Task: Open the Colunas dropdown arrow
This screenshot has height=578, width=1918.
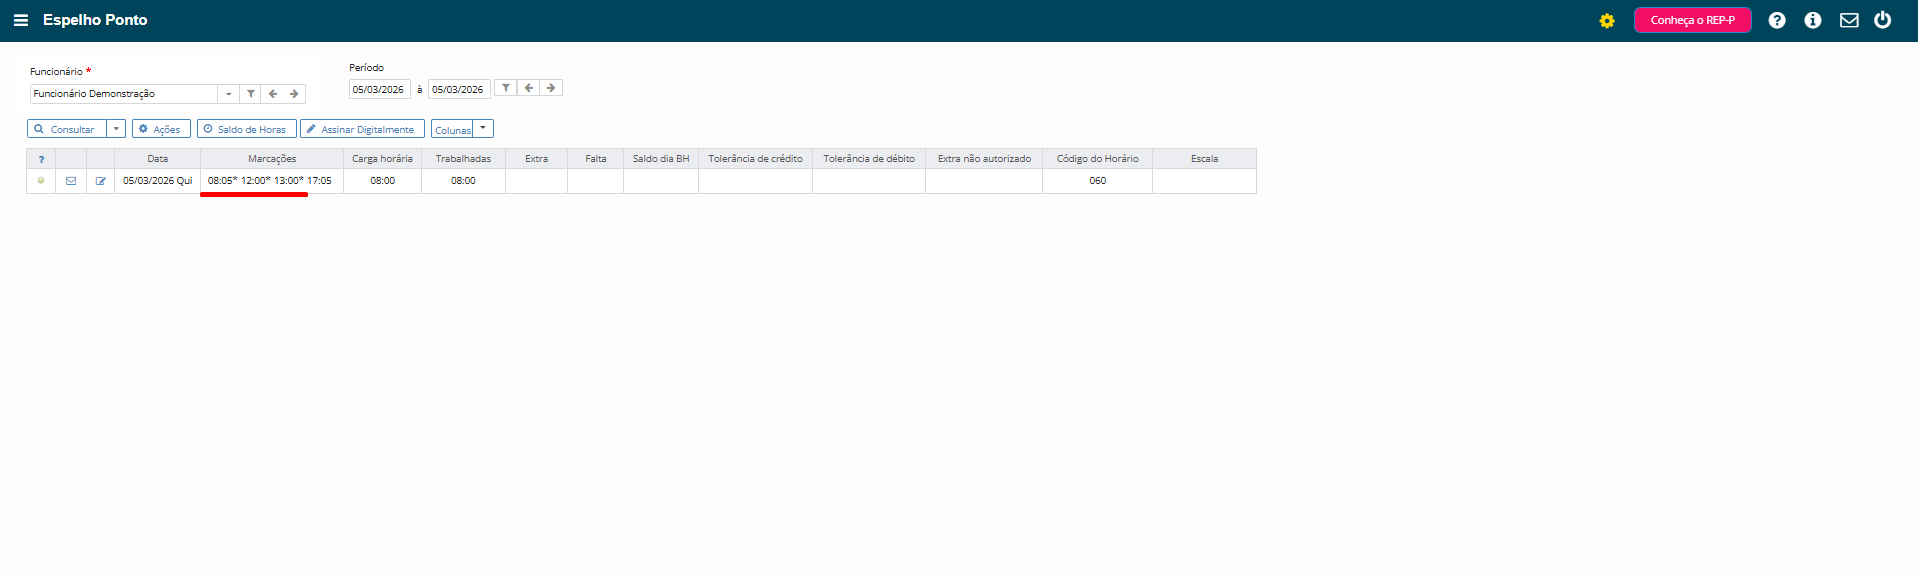Action: click(x=483, y=129)
